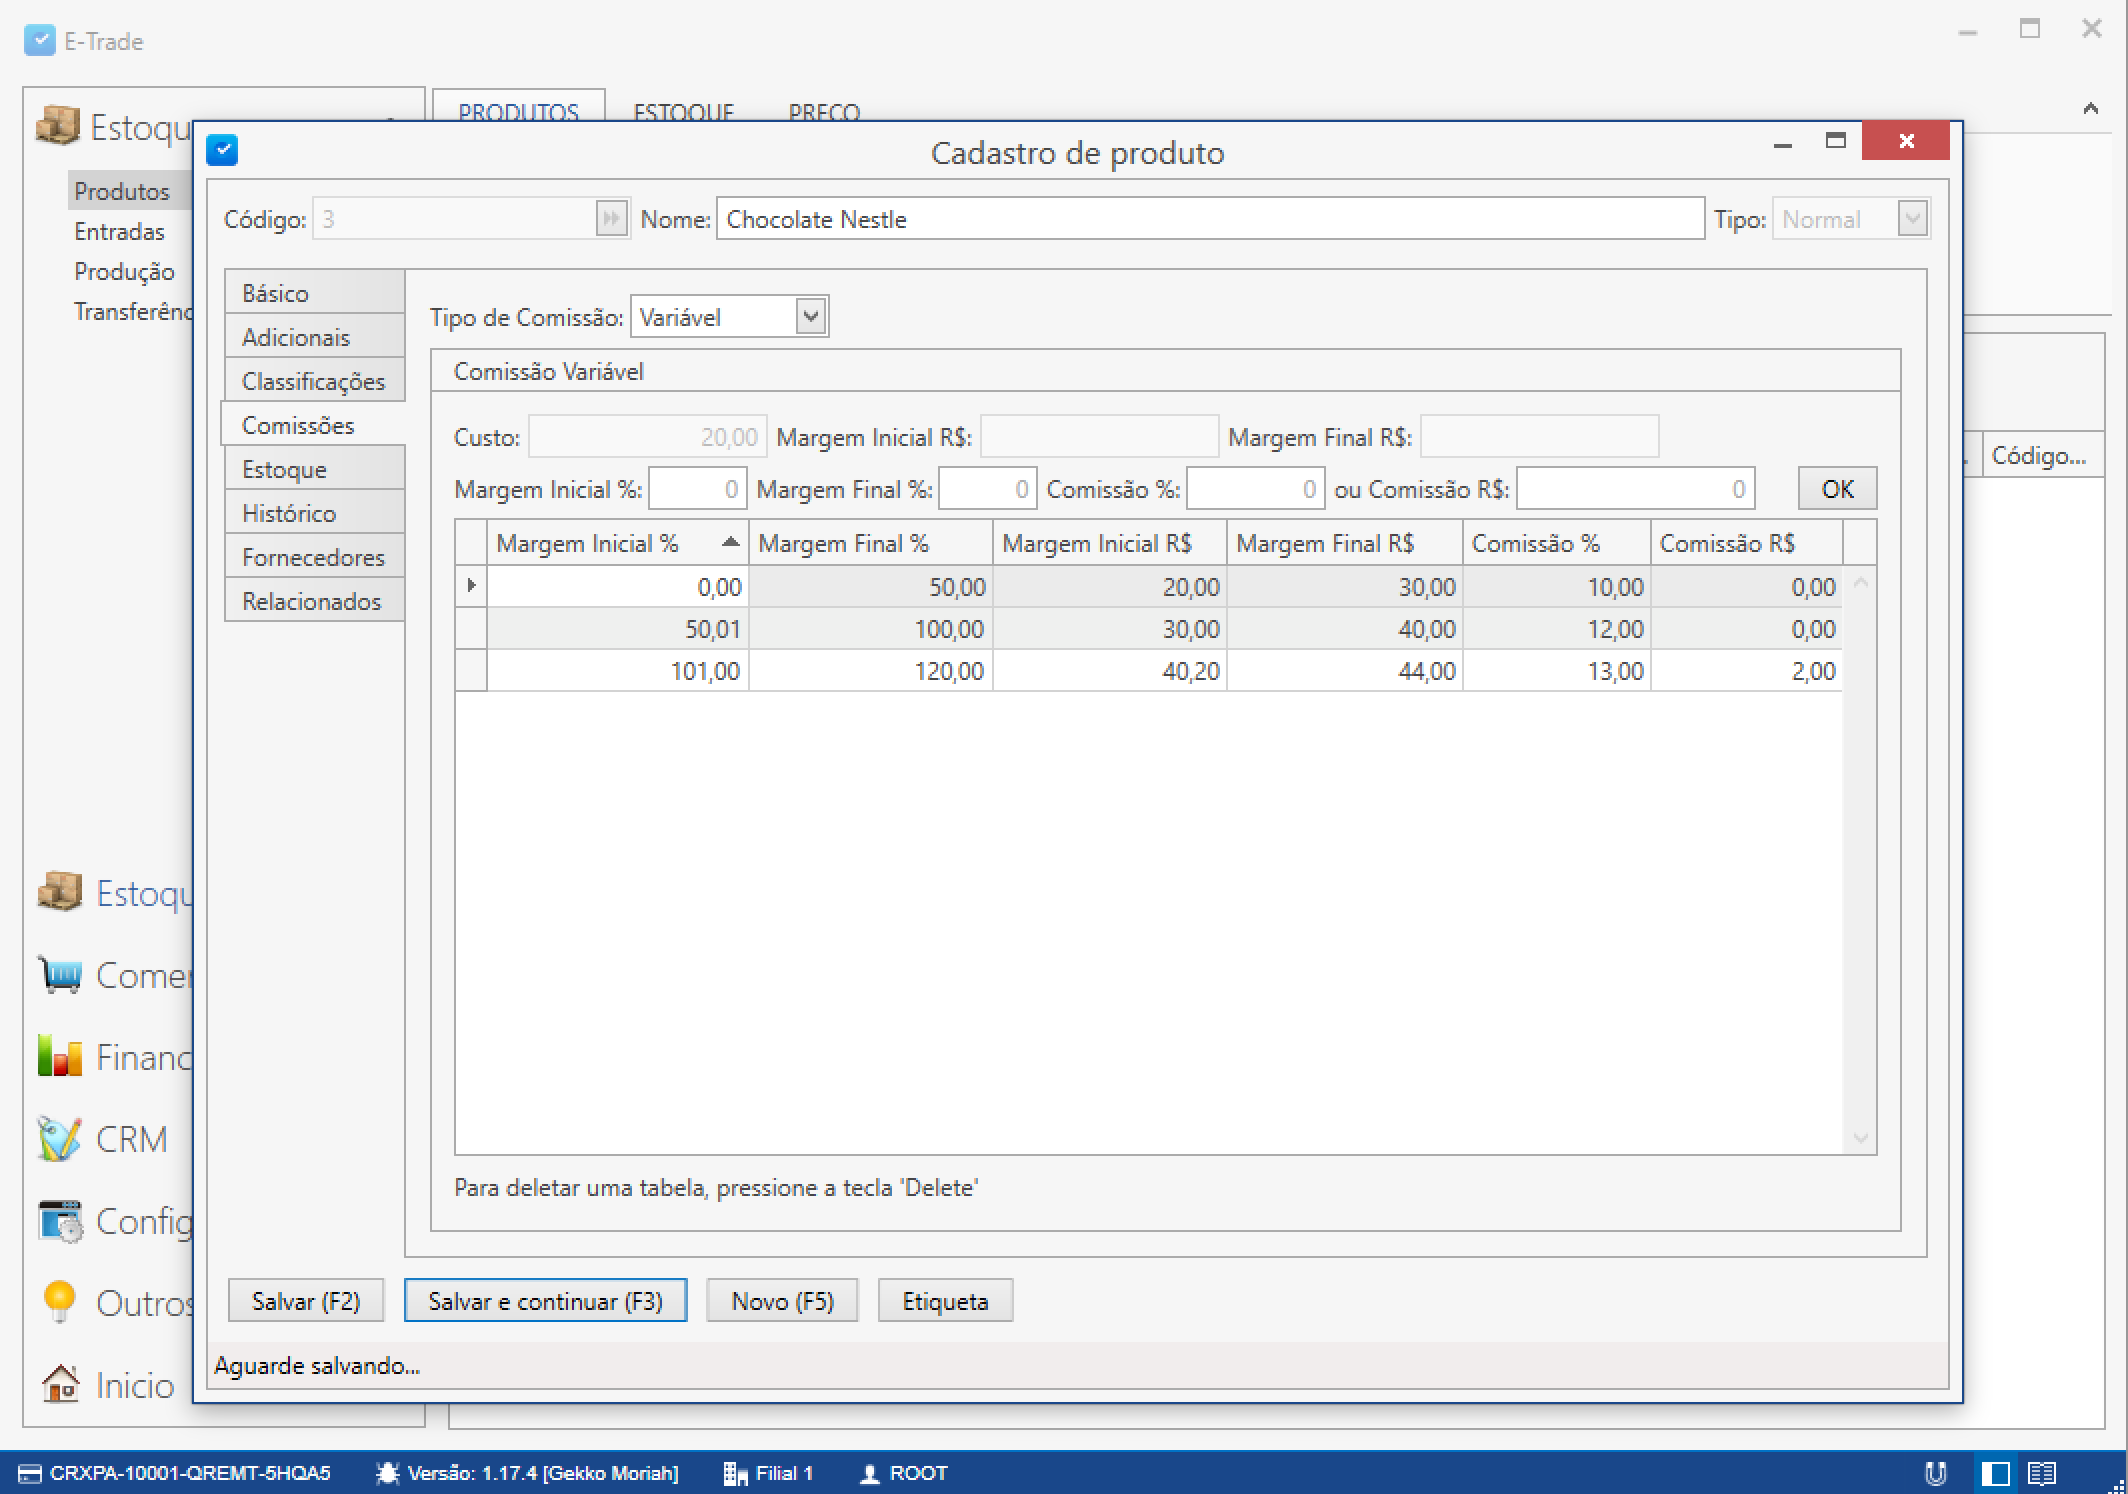This screenshot has width=2128, height=1494.
Task: Click the Estoque boxes icon in sidebar header
Action: click(x=57, y=127)
